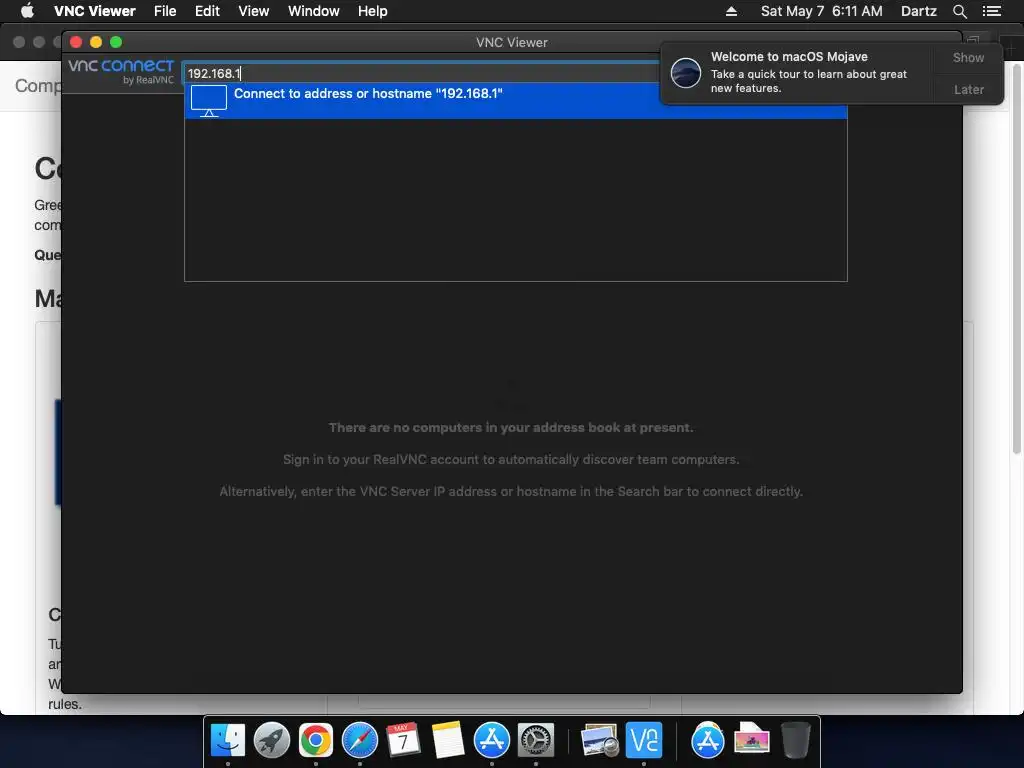
Task: Open Calendar from the Dock
Action: point(404,741)
